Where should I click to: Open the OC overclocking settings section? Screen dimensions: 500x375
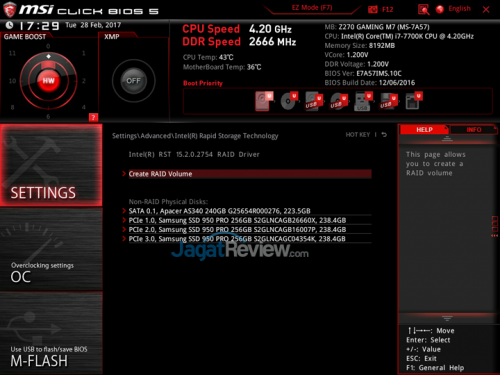(51, 249)
